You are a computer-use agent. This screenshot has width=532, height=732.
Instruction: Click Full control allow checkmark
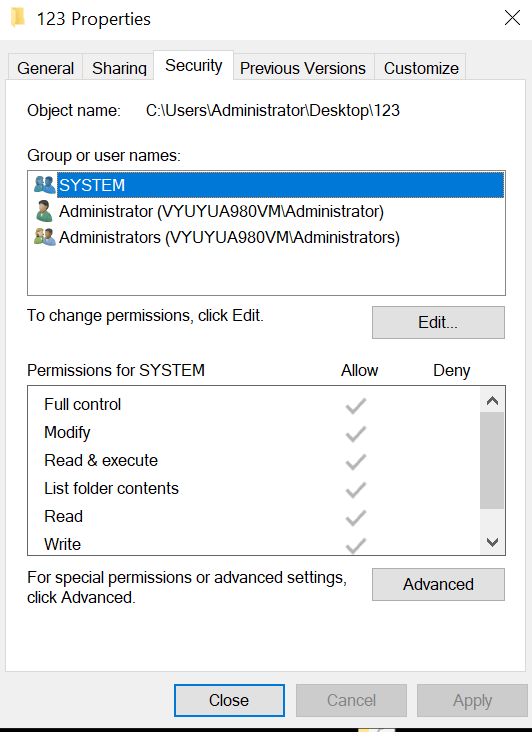[356, 406]
